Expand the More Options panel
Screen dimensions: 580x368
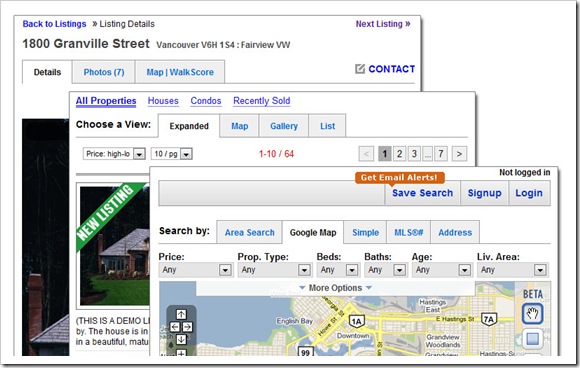pos(335,288)
